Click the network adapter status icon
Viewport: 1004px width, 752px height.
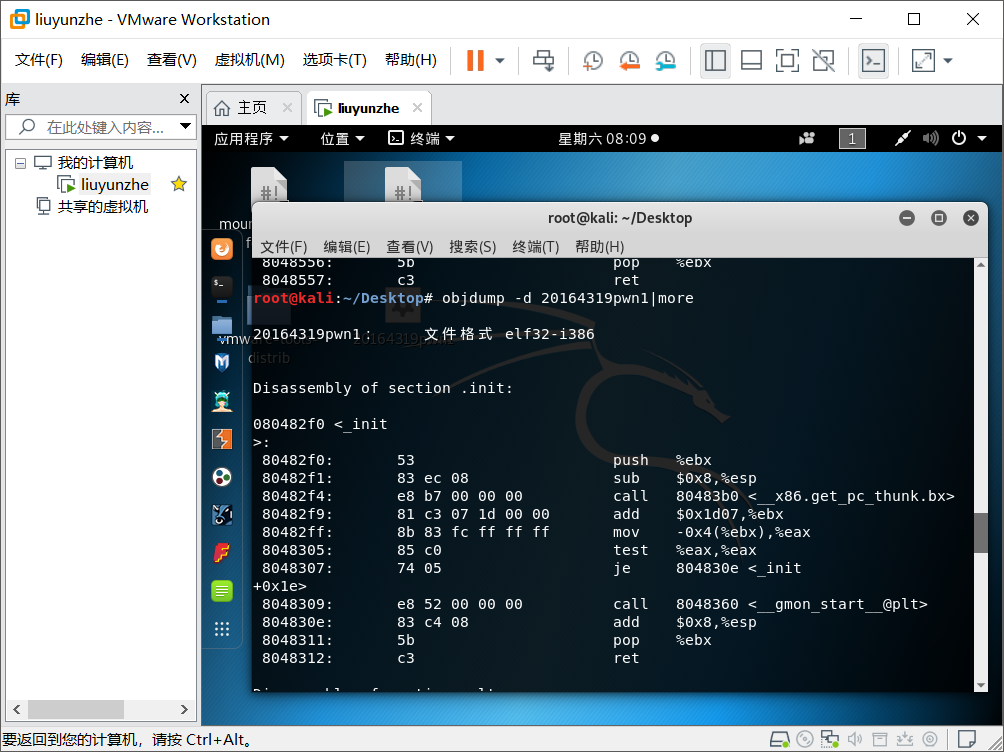coord(830,739)
